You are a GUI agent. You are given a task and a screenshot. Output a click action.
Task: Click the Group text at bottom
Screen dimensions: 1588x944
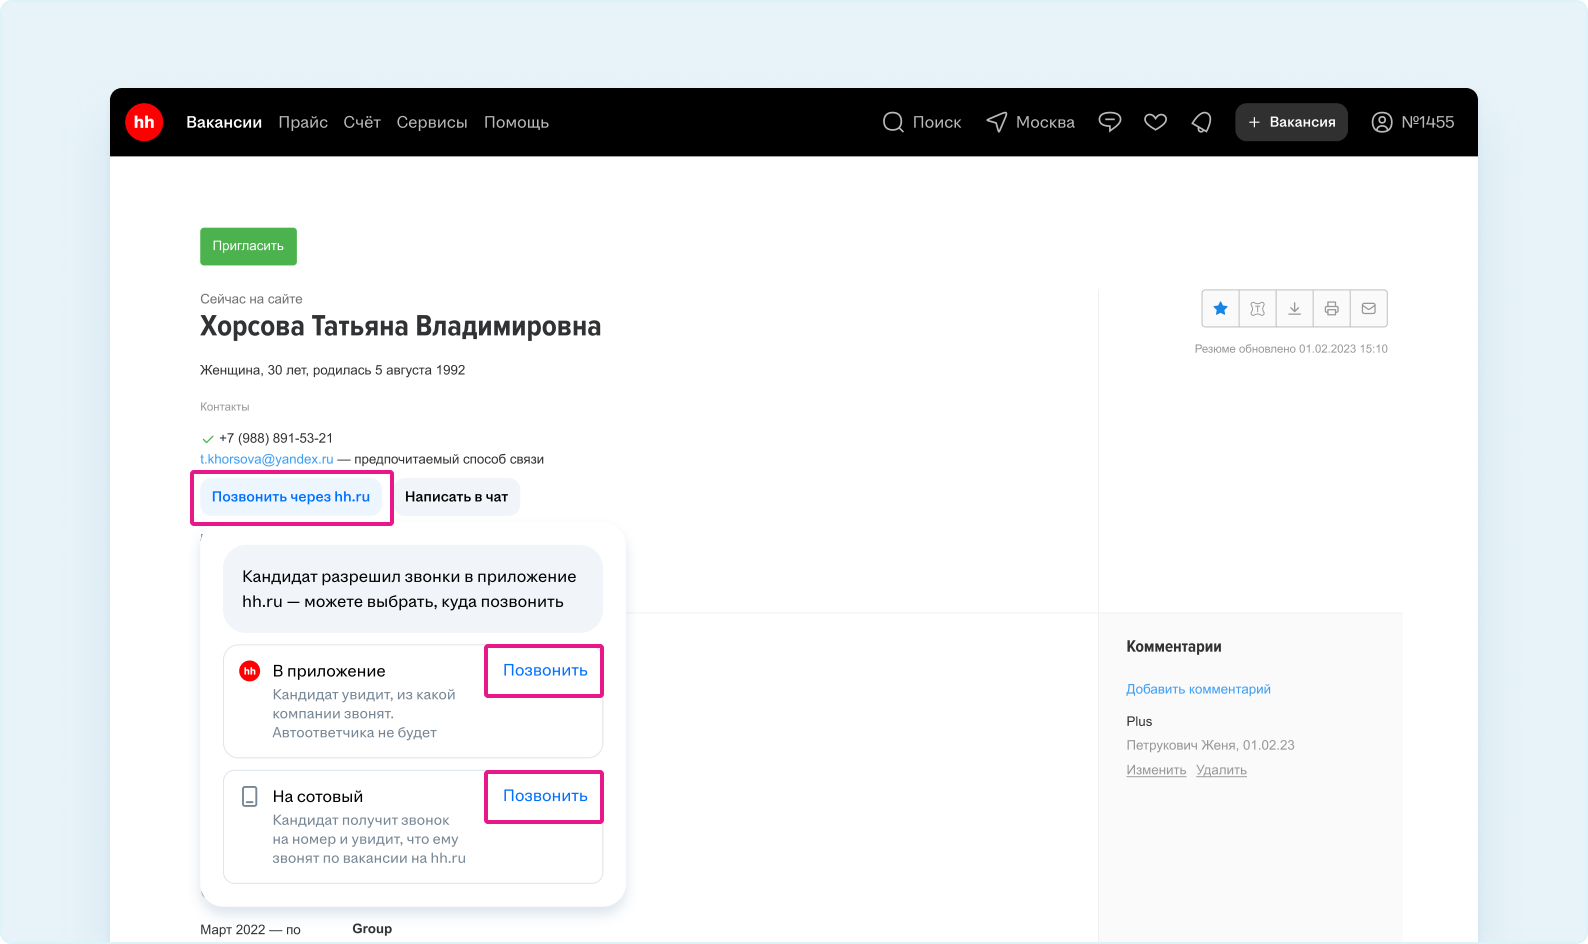(x=372, y=929)
